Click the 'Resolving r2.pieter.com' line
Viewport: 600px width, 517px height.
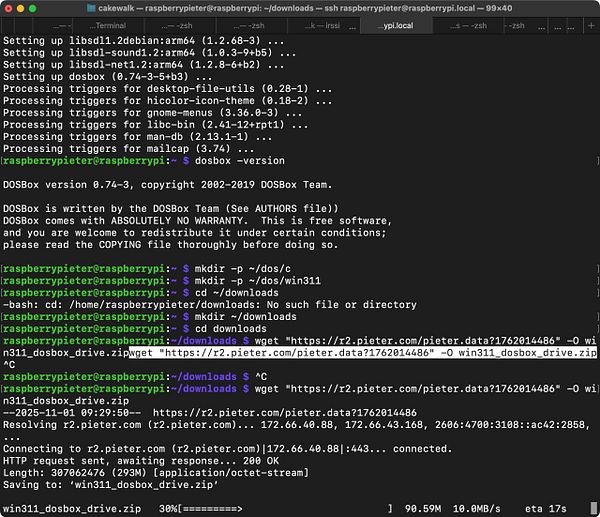click(x=297, y=425)
